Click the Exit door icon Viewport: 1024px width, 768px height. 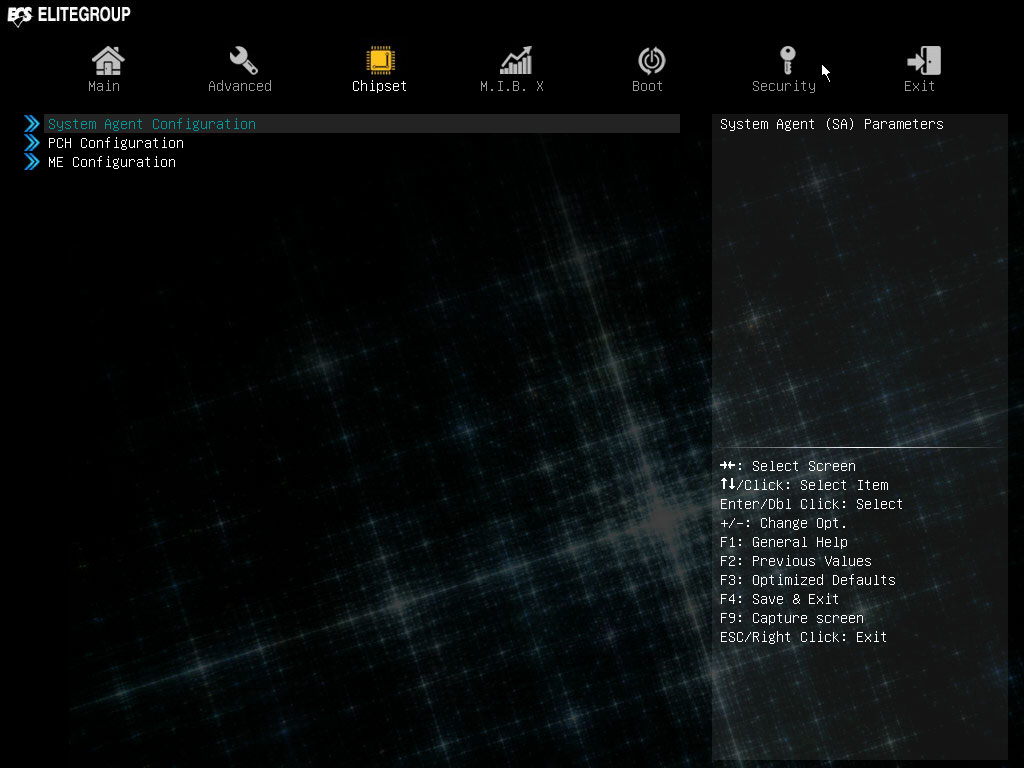click(923, 61)
